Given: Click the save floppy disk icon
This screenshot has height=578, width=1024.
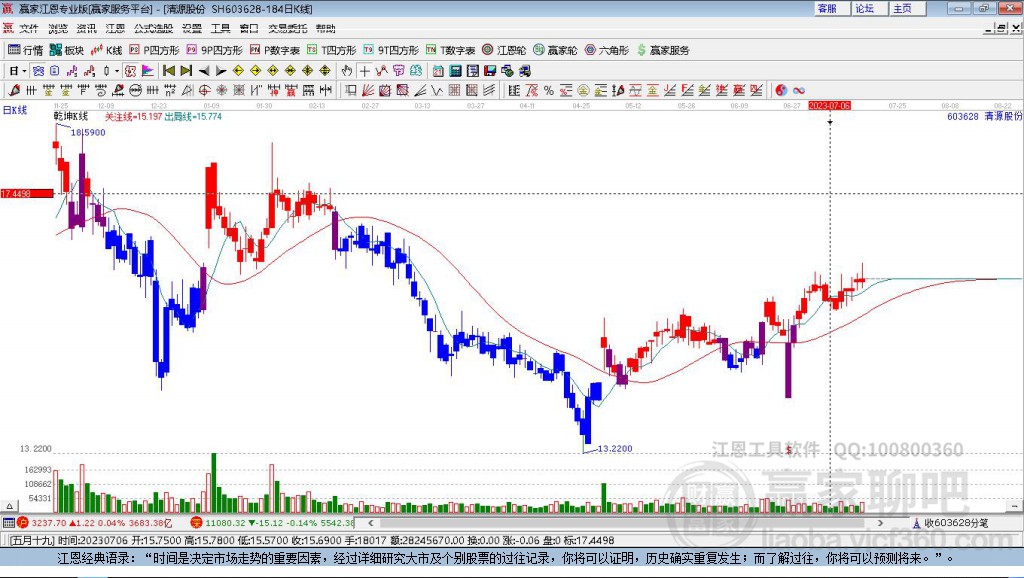Looking at the screenshot, I should 490,71.
